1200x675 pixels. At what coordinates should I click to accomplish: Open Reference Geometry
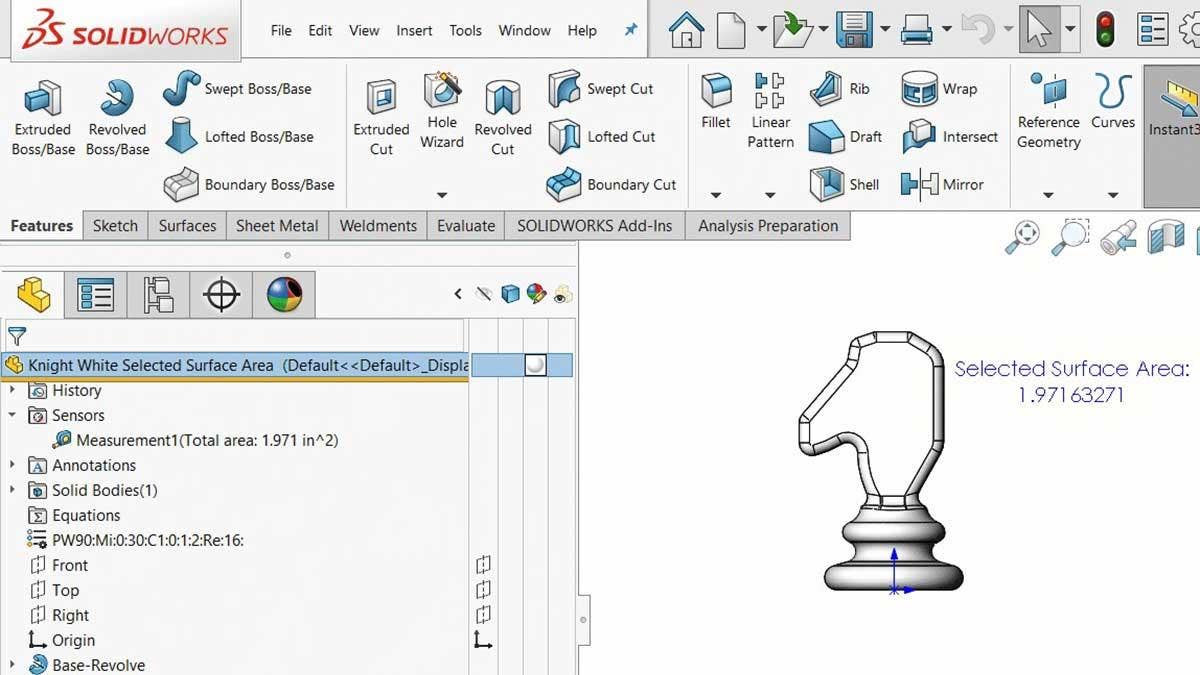pyautogui.click(x=1049, y=111)
